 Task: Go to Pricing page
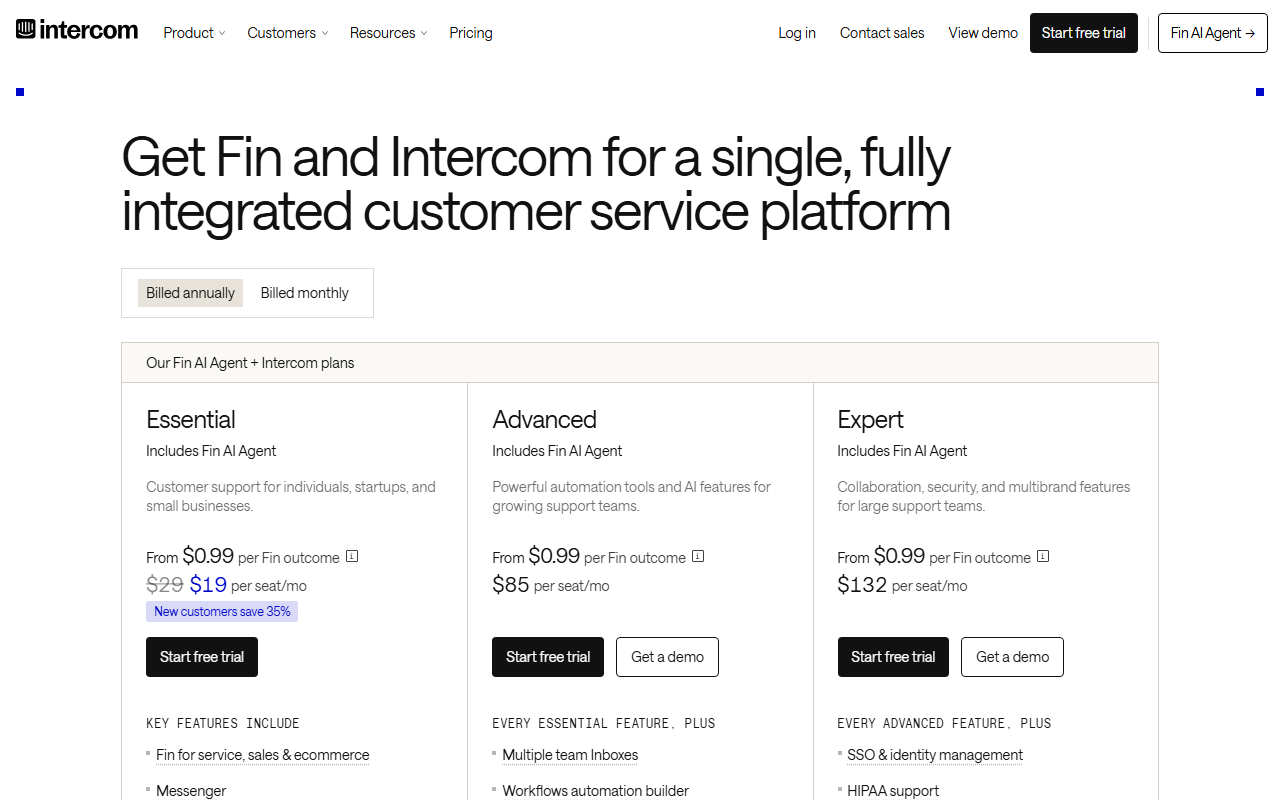471,33
